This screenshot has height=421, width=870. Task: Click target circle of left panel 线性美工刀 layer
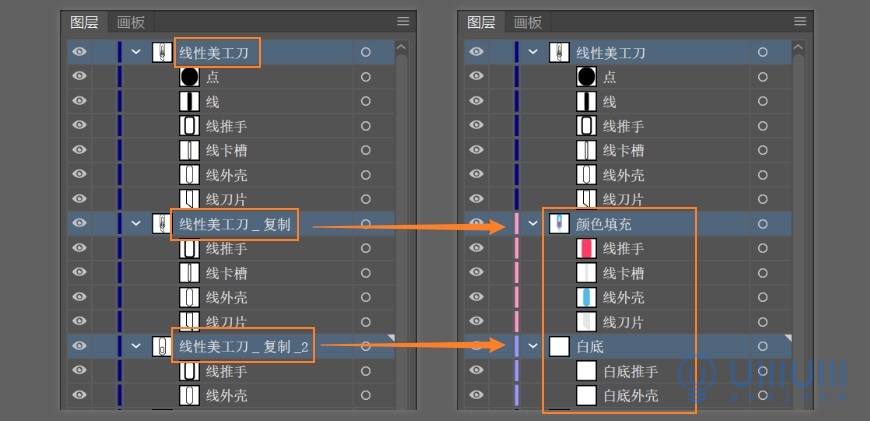[365, 52]
